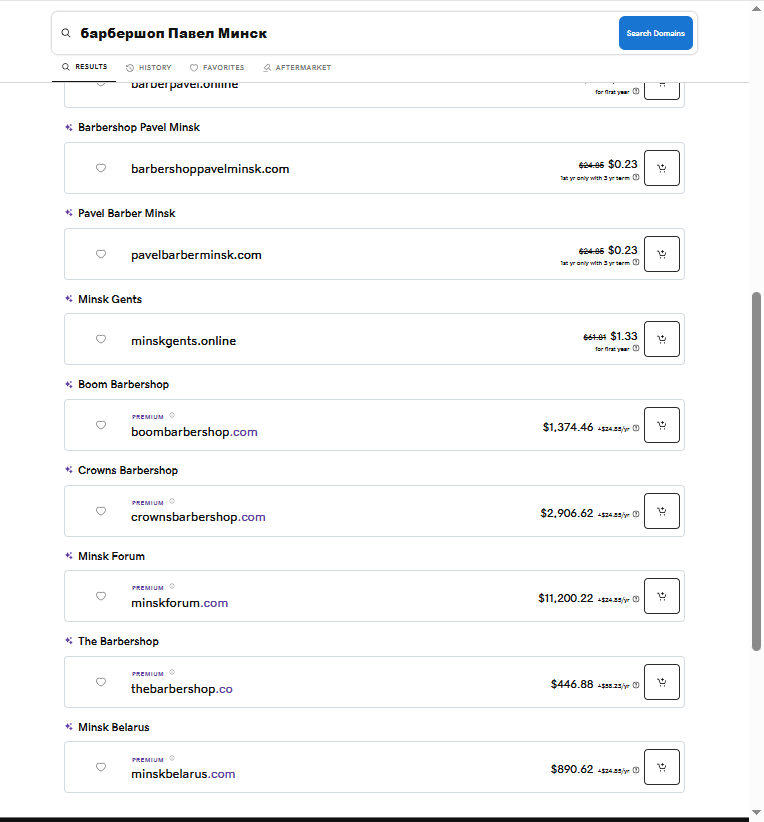This screenshot has width=764, height=822.
Task: Click cart icon for minskgents.online
Action: coord(661,340)
